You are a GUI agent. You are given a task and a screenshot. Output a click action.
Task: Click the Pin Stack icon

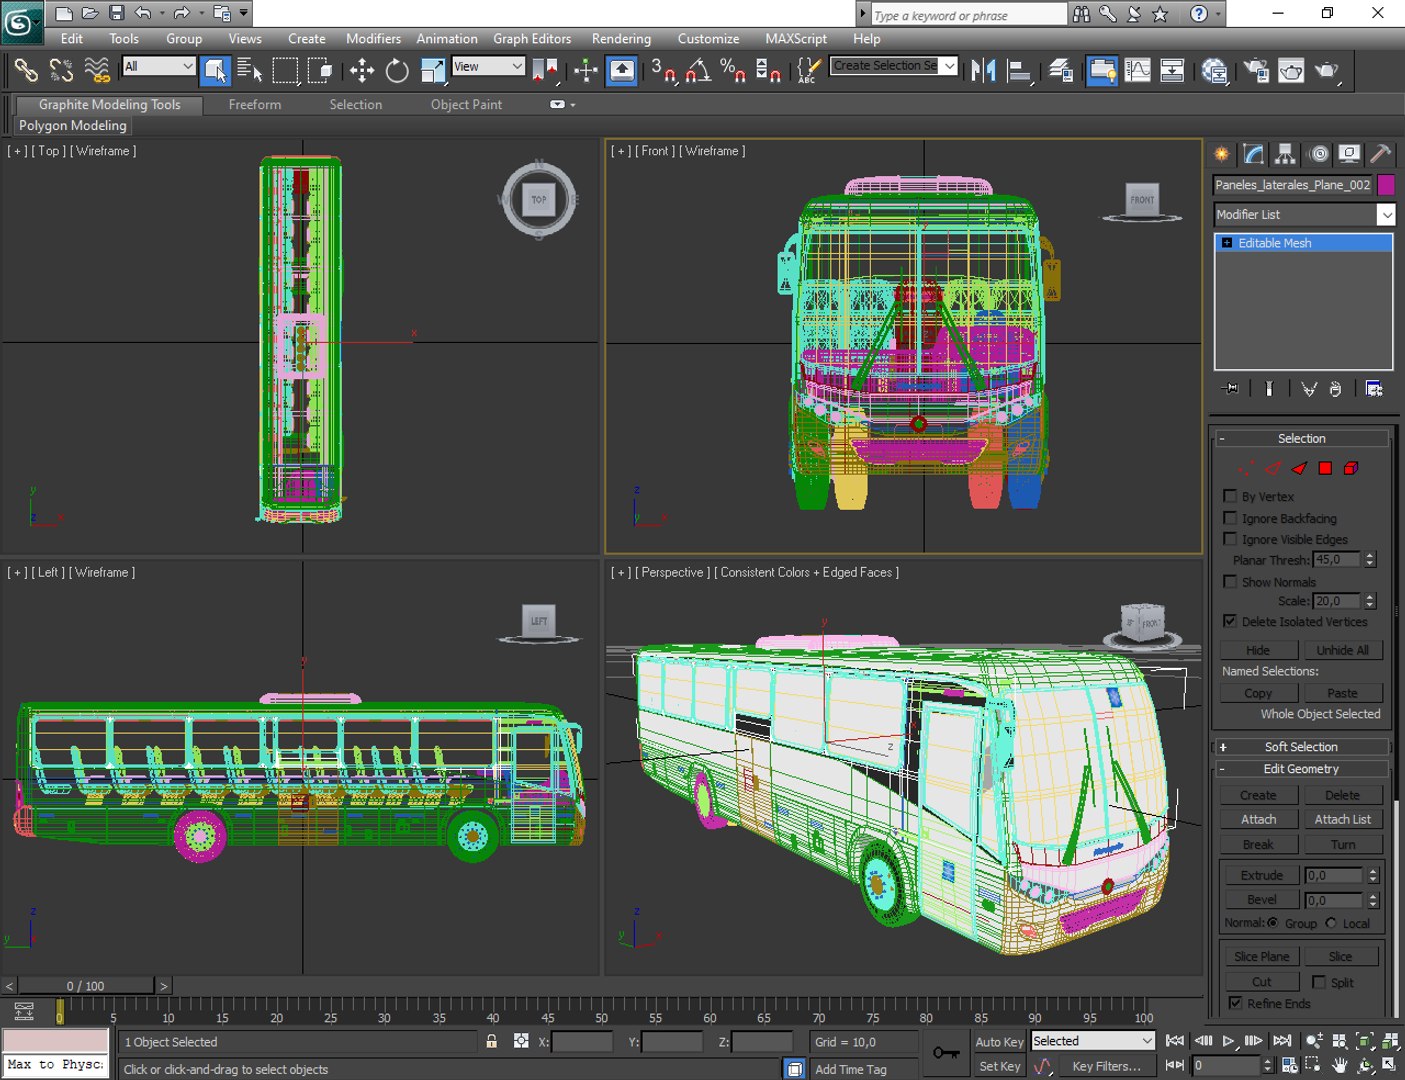click(1231, 389)
